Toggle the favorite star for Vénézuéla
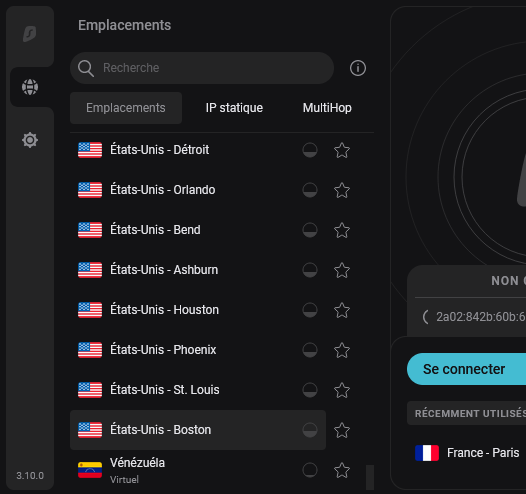Viewport: 526px width, 494px height. coord(342,470)
